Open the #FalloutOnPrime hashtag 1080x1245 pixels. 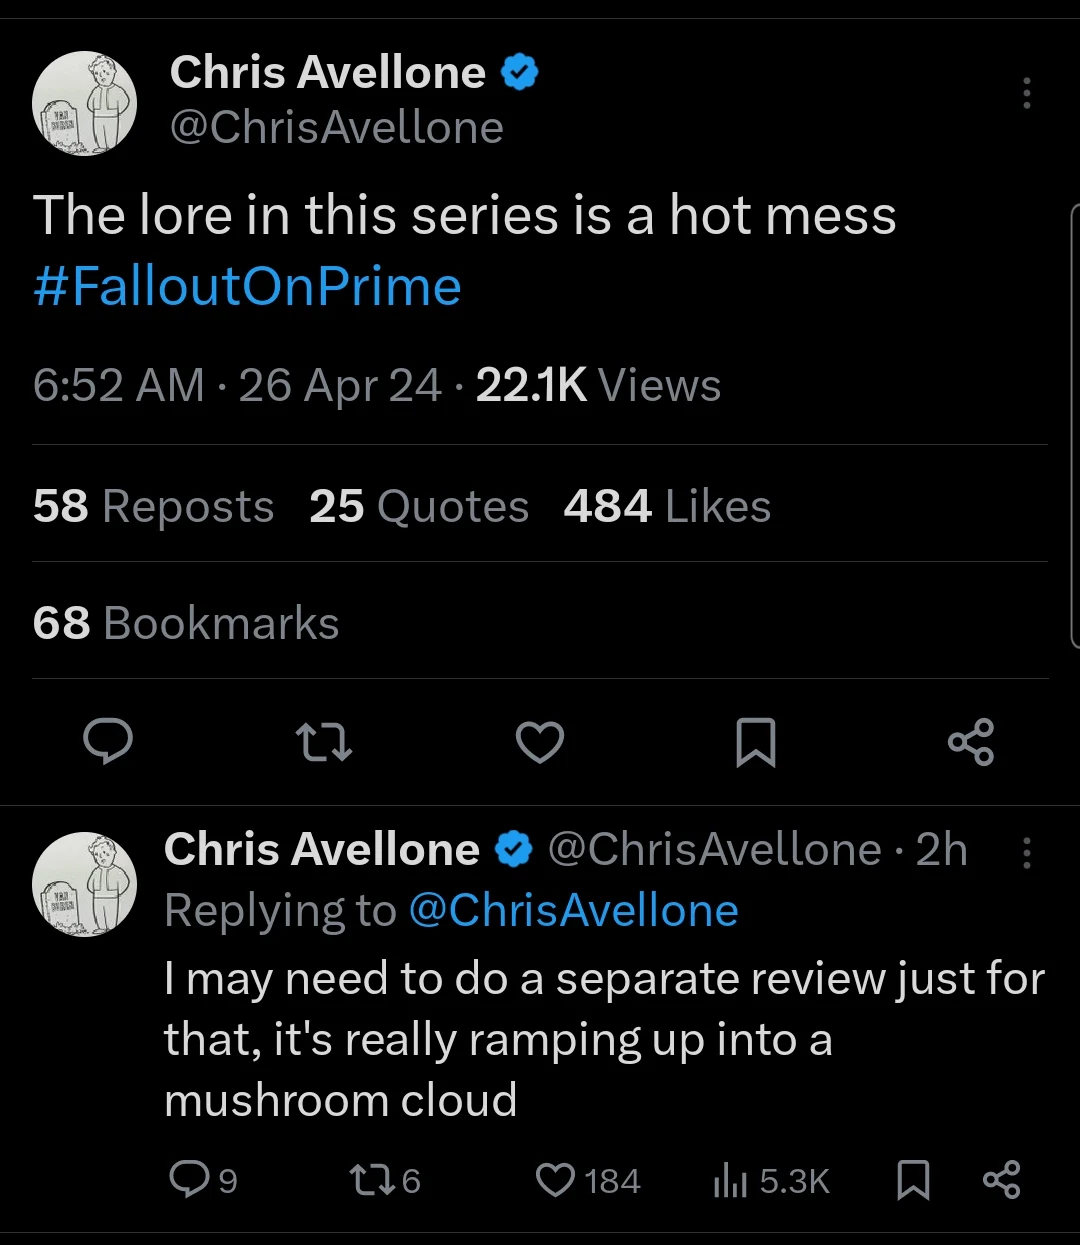(x=247, y=286)
